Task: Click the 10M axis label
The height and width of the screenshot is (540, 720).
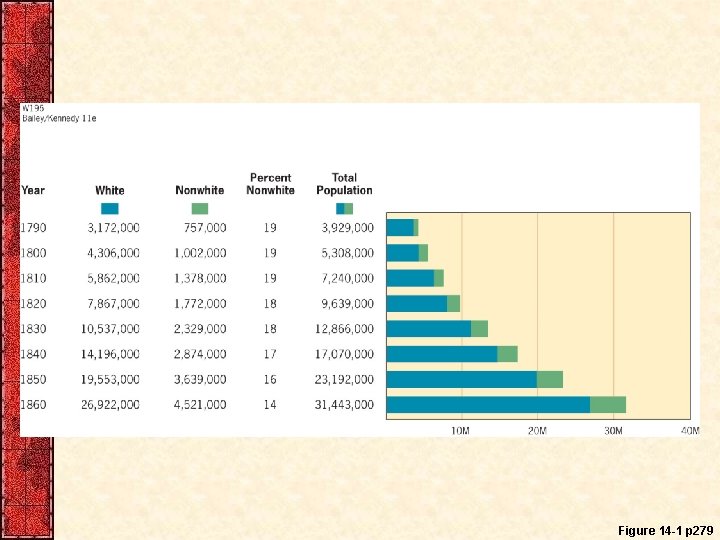Action: pos(461,431)
